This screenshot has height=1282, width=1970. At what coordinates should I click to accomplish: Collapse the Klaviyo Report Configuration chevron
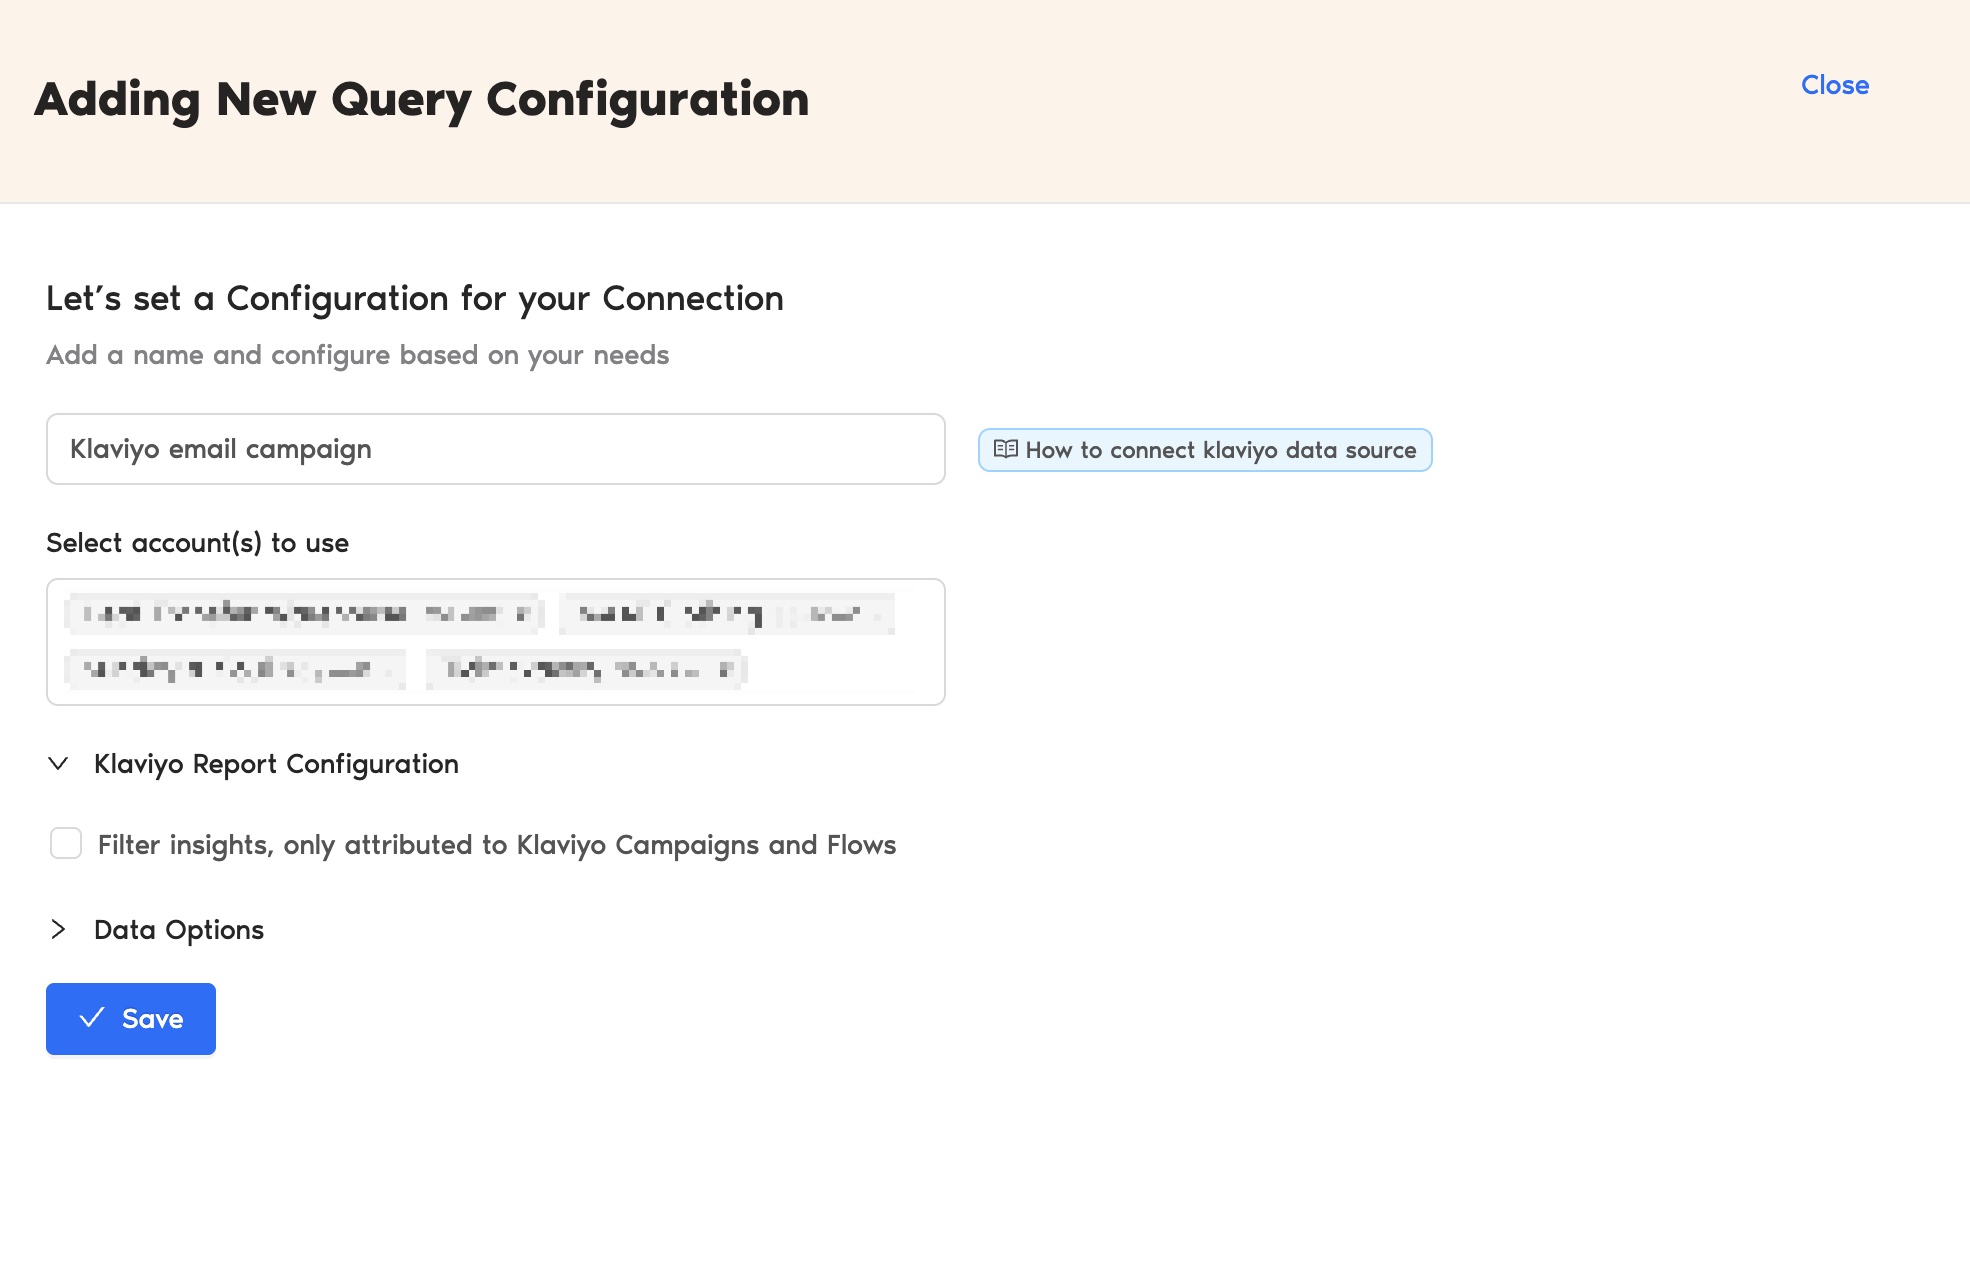click(58, 764)
